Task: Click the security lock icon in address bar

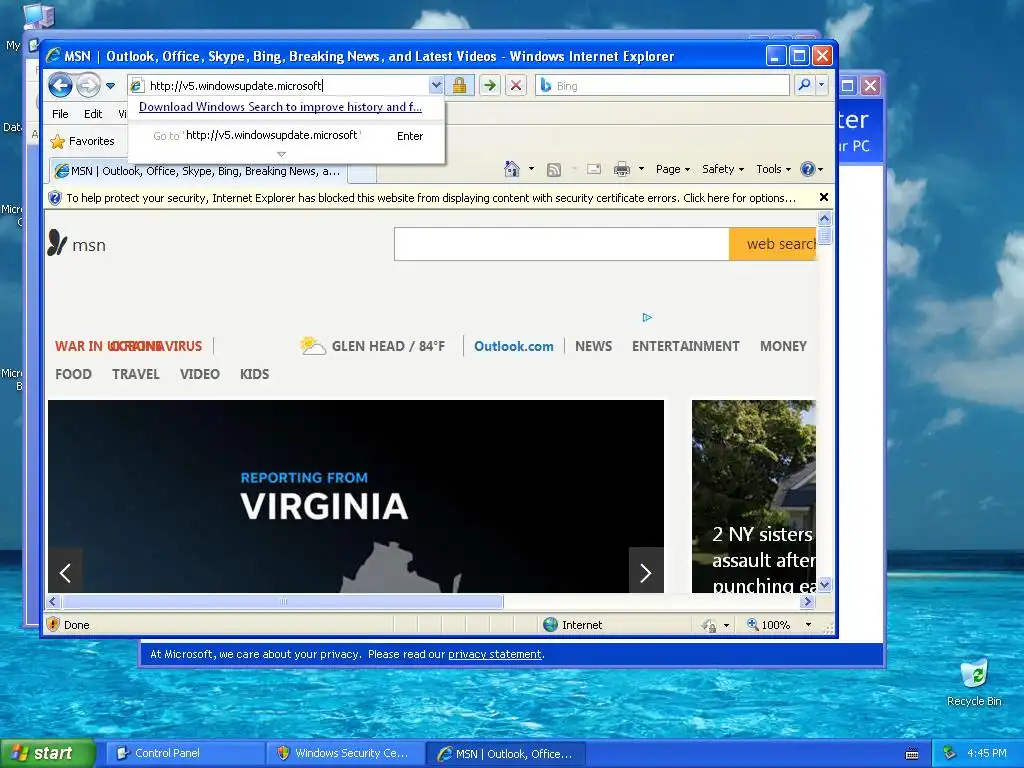Action: (459, 85)
